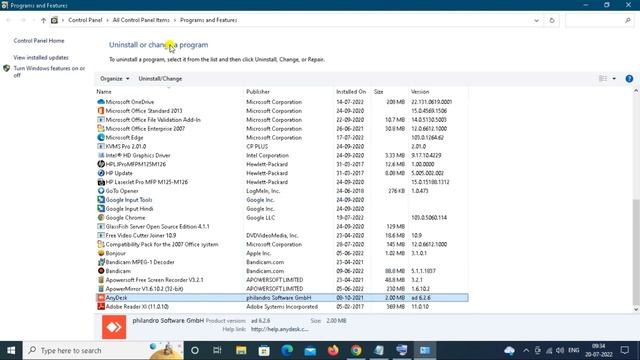The image size is (640, 360).
Task: Select Apowersoft Free Screen Recorder V3.2.1
Action: pos(282,280)
